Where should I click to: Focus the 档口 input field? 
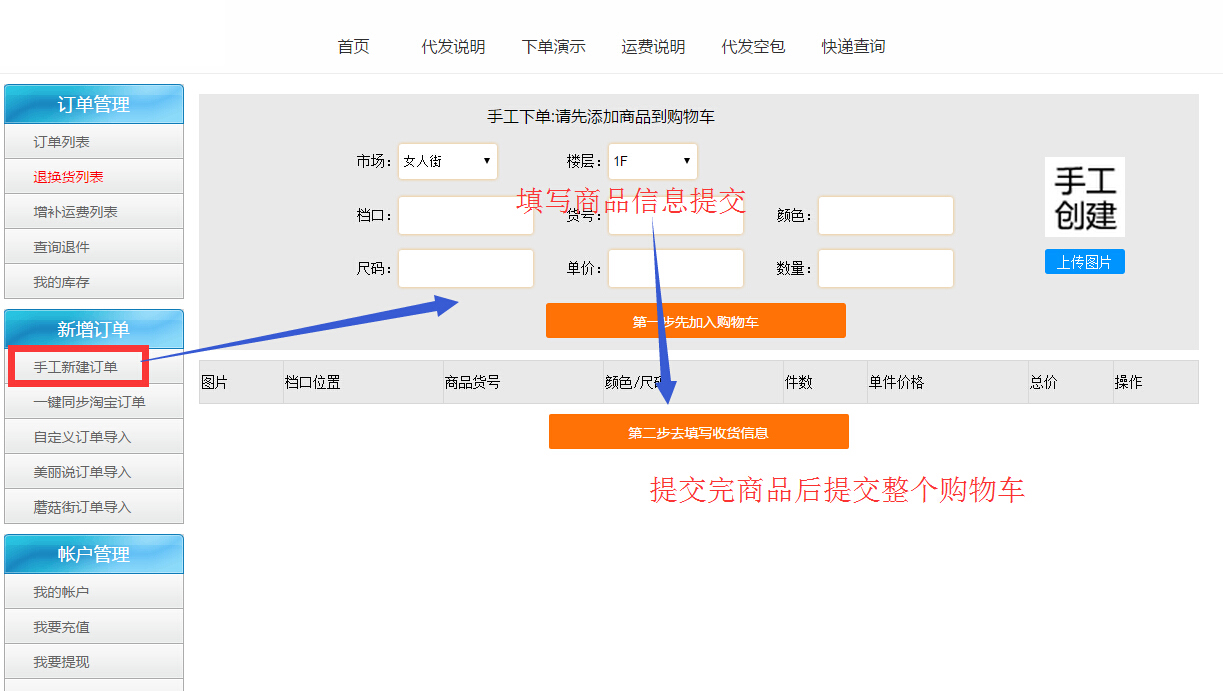[x=466, y=215]
